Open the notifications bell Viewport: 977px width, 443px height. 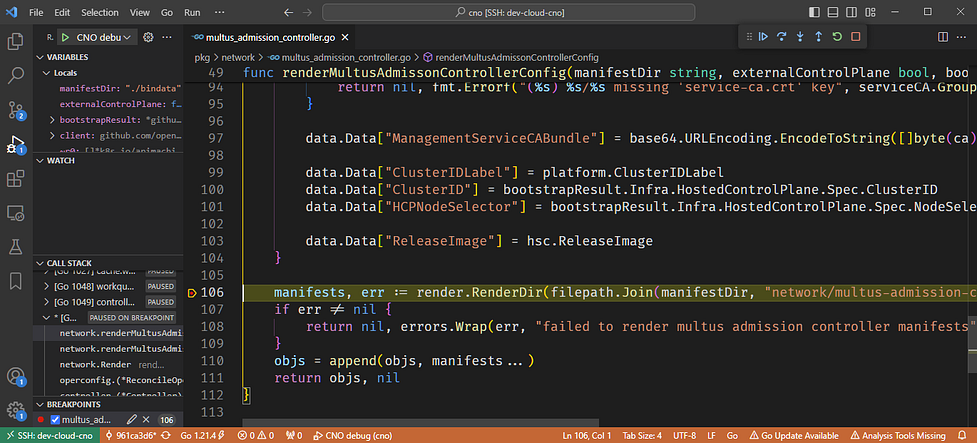coord(962,436)
